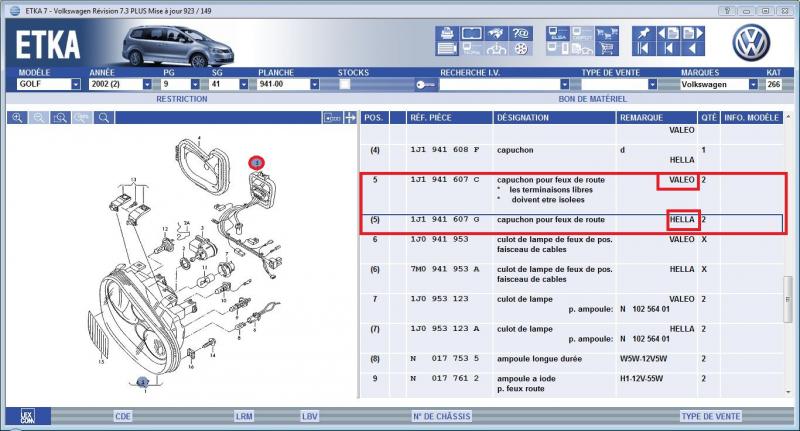Open the single shopping cart icon

607,48
